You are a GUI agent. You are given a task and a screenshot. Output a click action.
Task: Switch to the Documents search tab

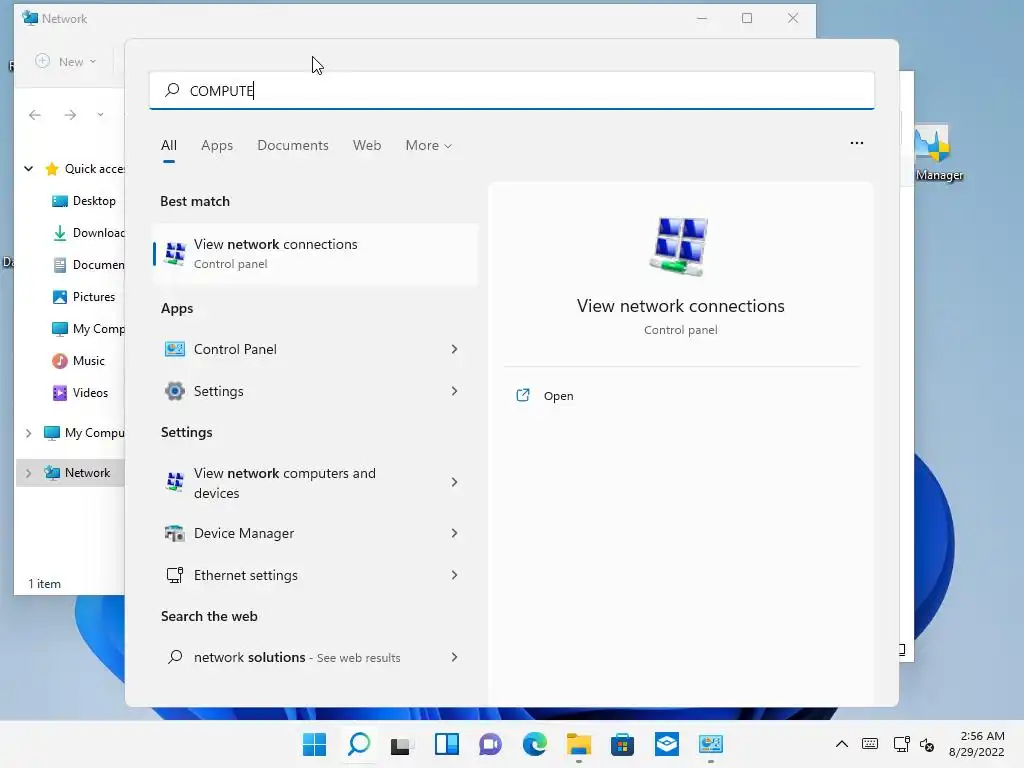click(x=293, y=146)
